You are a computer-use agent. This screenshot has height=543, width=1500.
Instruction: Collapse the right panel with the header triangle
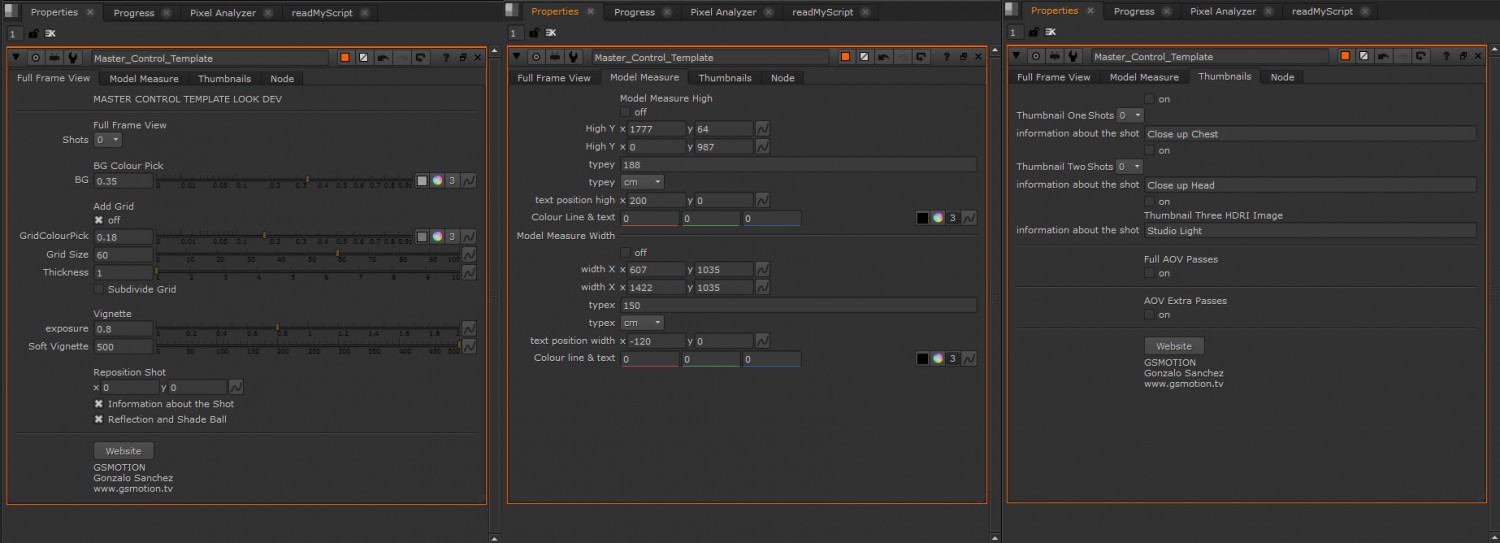pyautogui.click(x=1016, y=57)
